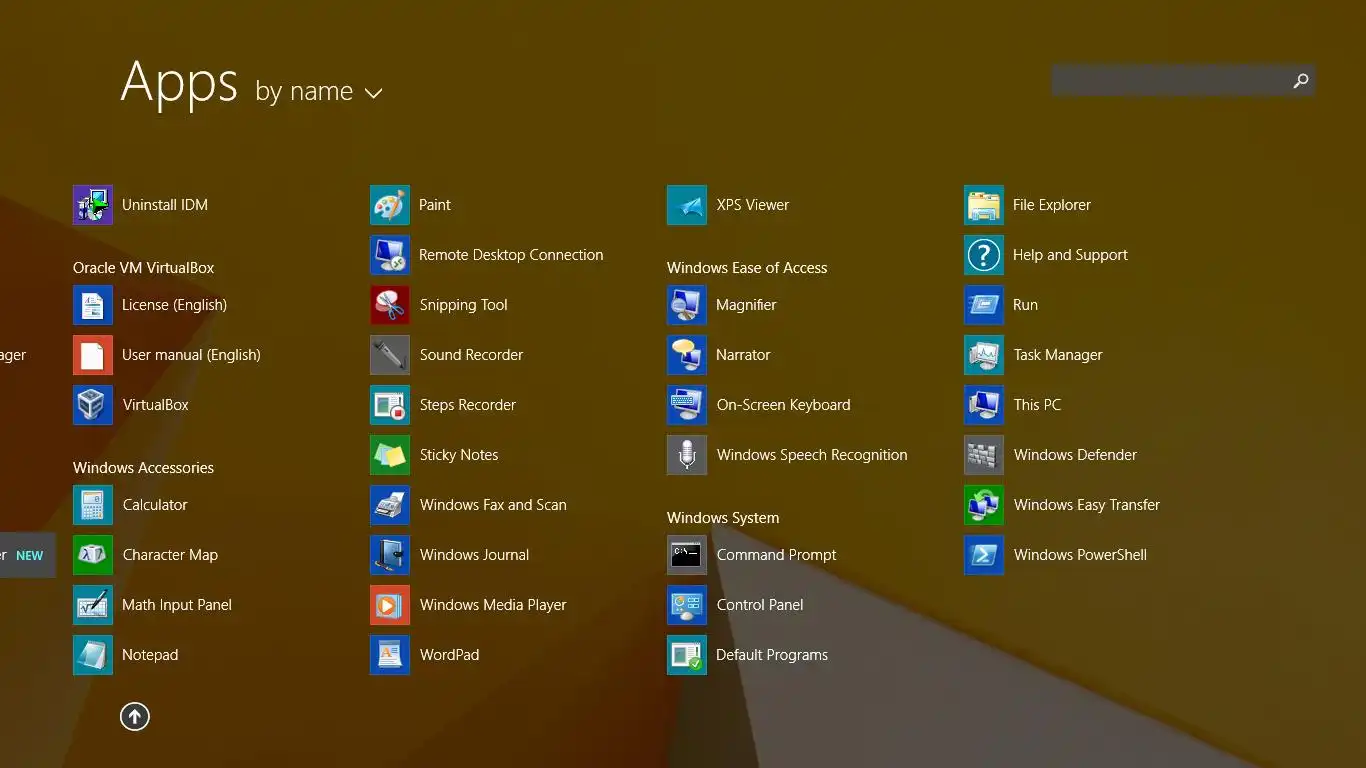Launch the Calculator icon
This screenshot has height=768, width=1366.
point(93,505)
